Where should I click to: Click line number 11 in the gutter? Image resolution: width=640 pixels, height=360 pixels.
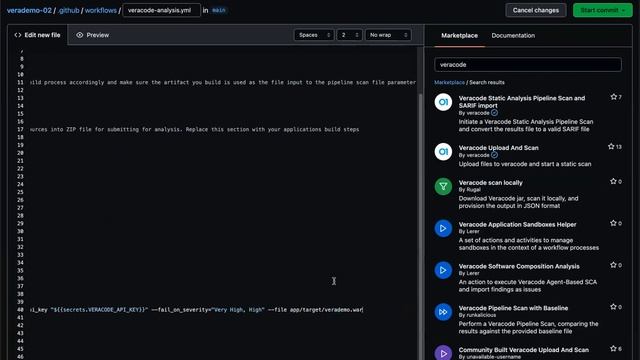point(20,82)
